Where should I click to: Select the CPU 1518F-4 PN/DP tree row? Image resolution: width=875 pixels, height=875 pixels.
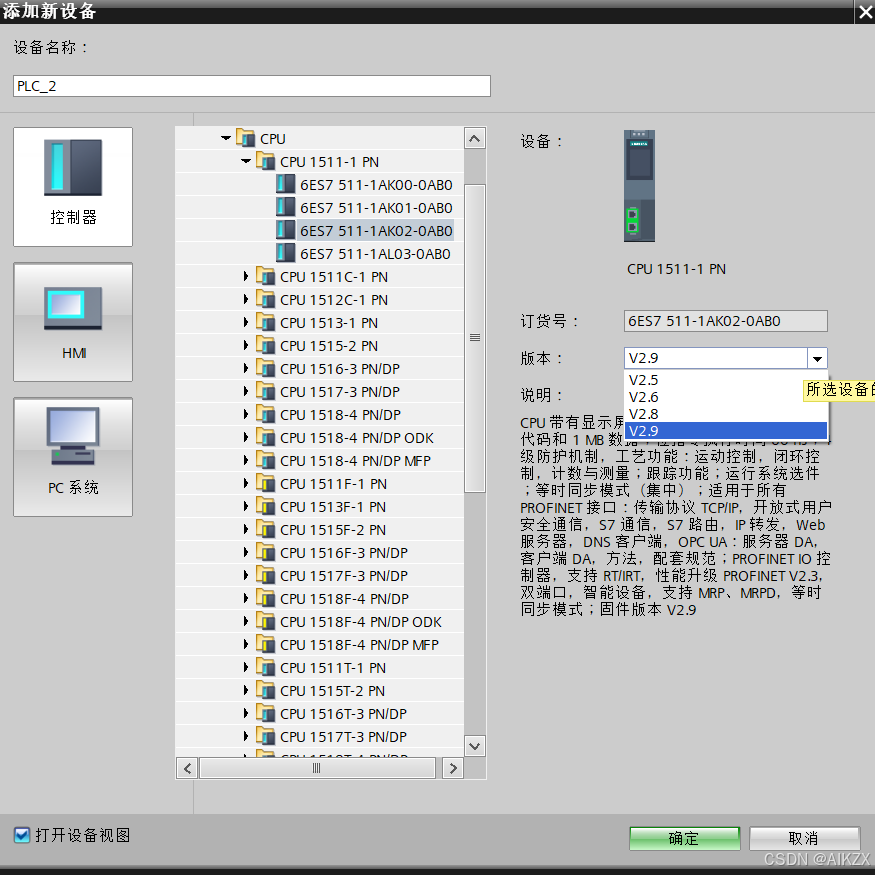tap(320, 598)
